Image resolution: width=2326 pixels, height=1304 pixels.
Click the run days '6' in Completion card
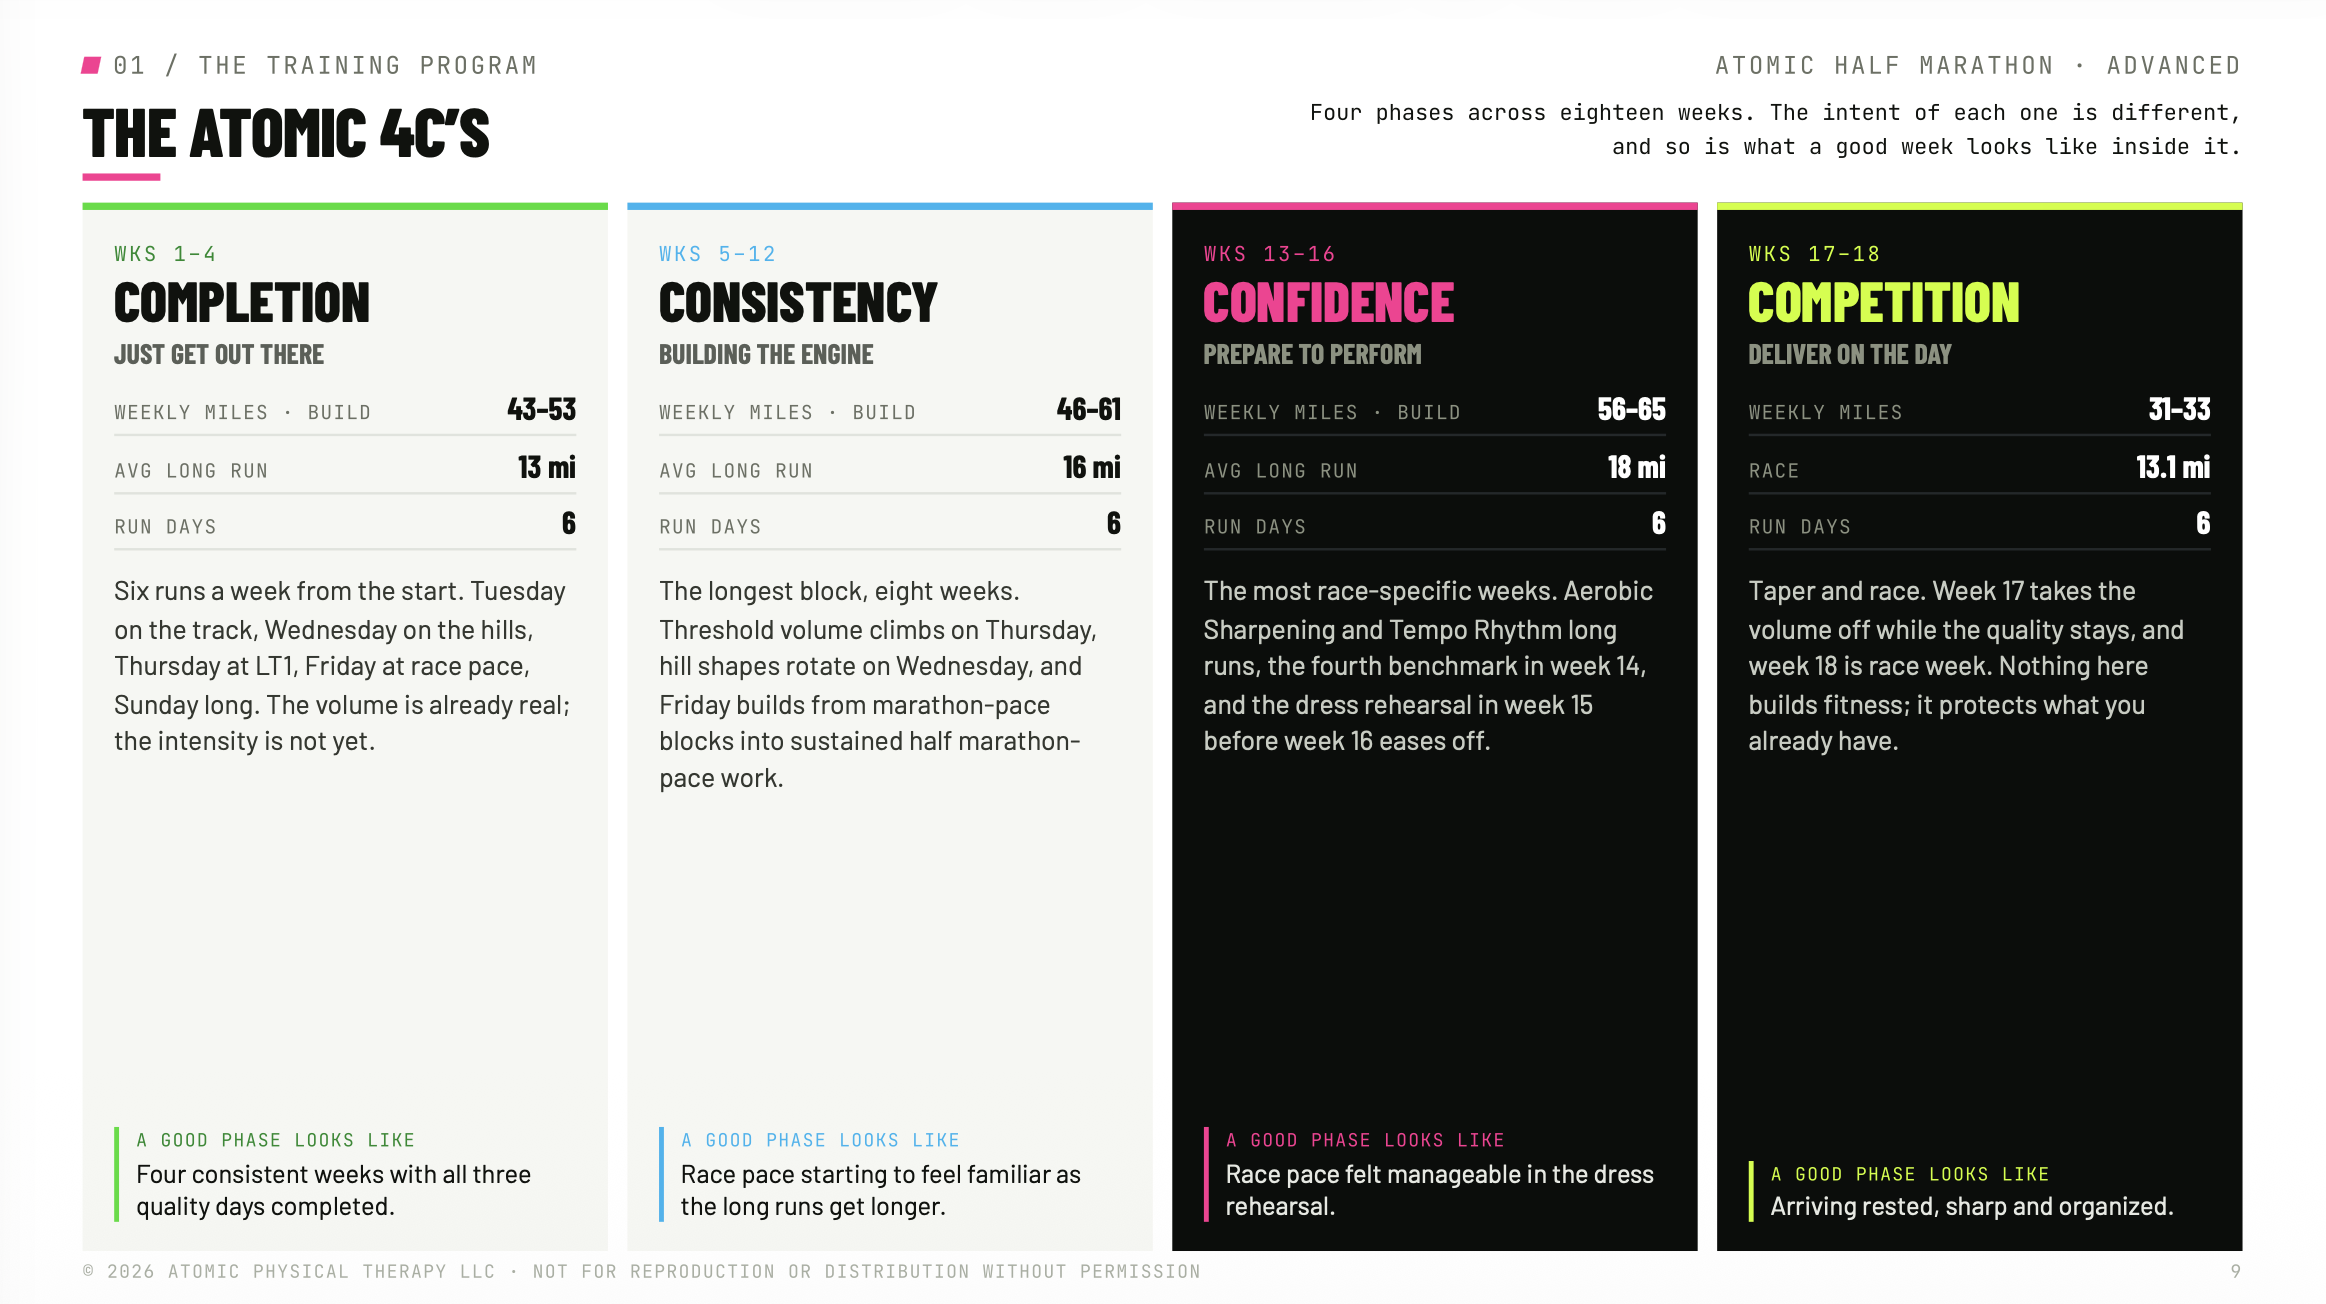pos(569,524)
